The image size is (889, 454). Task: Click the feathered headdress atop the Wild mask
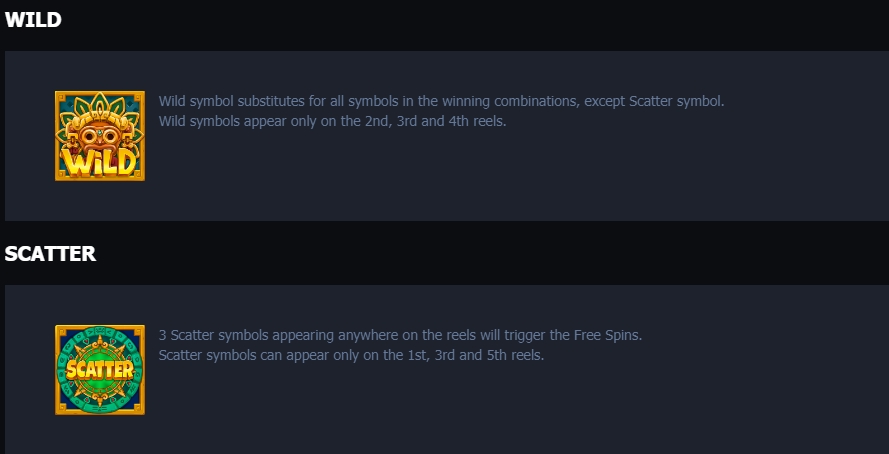coord(100,107)
